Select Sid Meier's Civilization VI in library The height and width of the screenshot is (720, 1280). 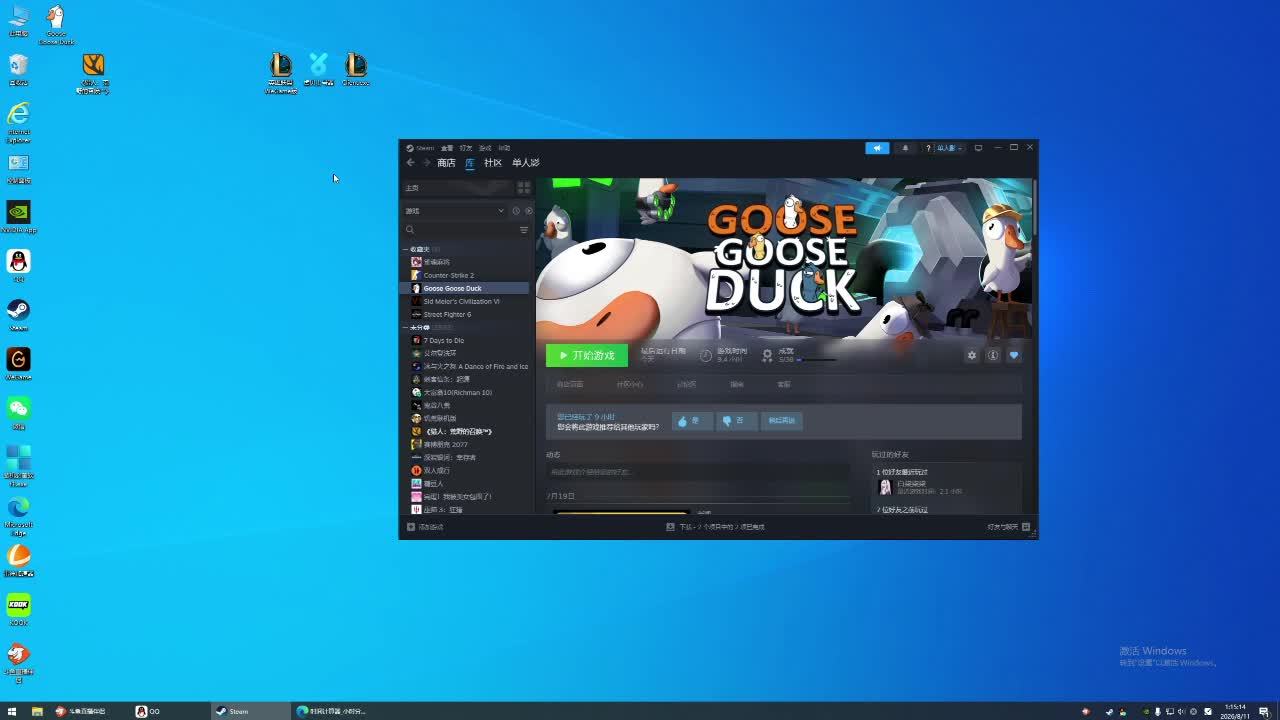click(466, 301)
